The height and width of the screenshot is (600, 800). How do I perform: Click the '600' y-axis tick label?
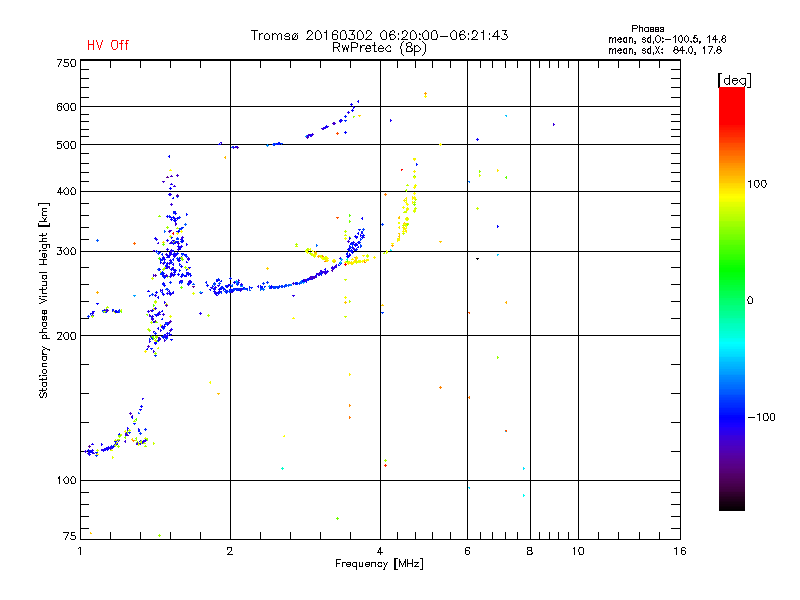[66, 107]
